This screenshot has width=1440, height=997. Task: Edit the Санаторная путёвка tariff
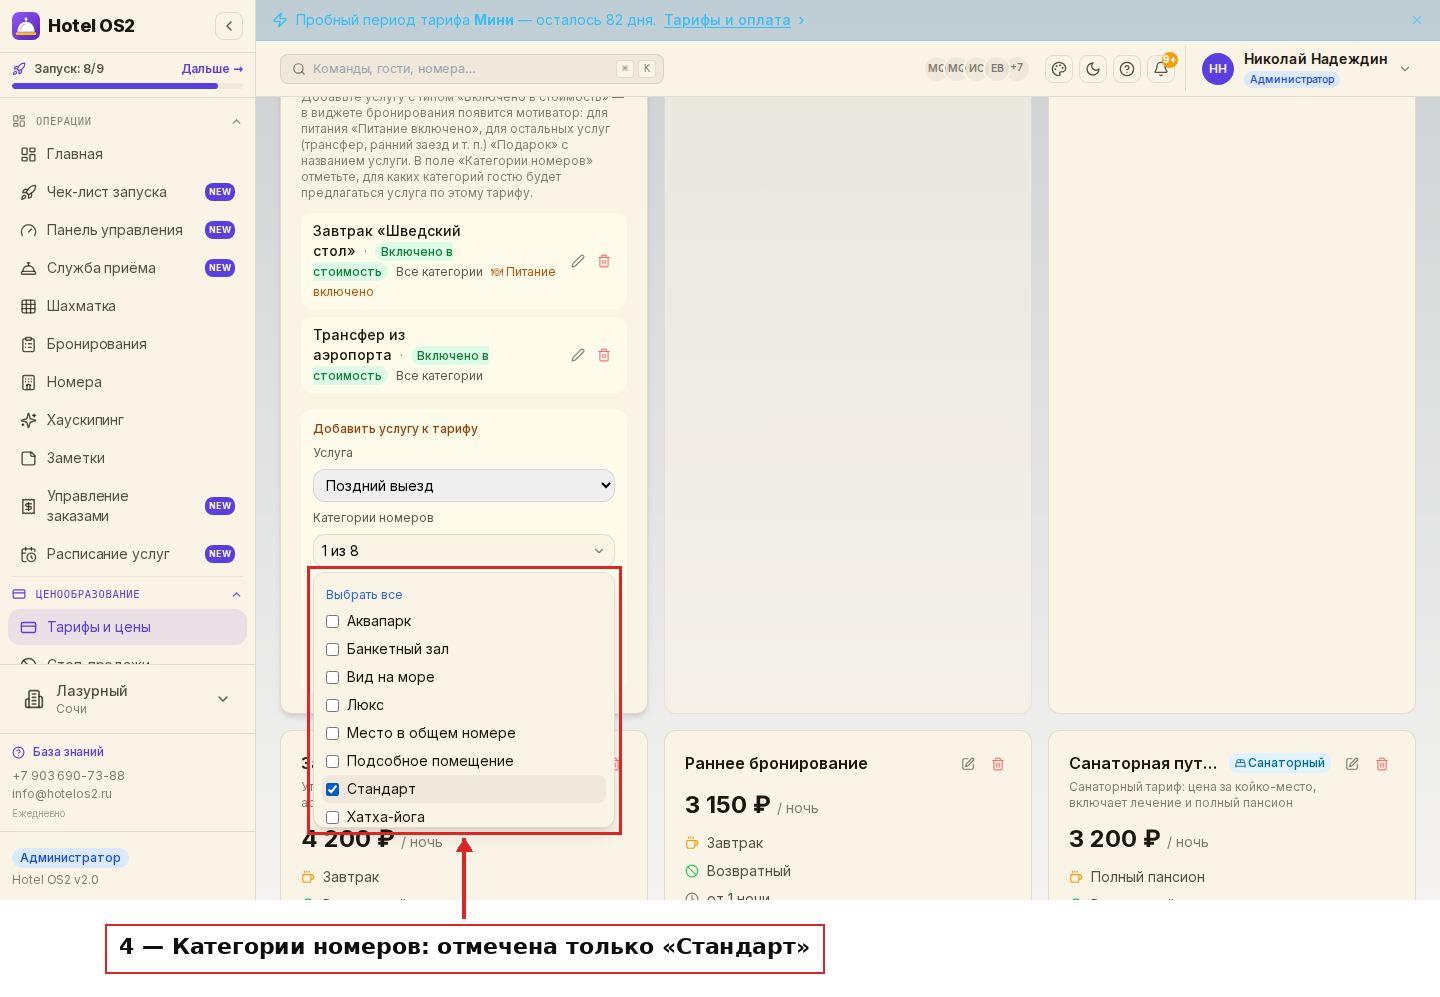(1352, 764)
